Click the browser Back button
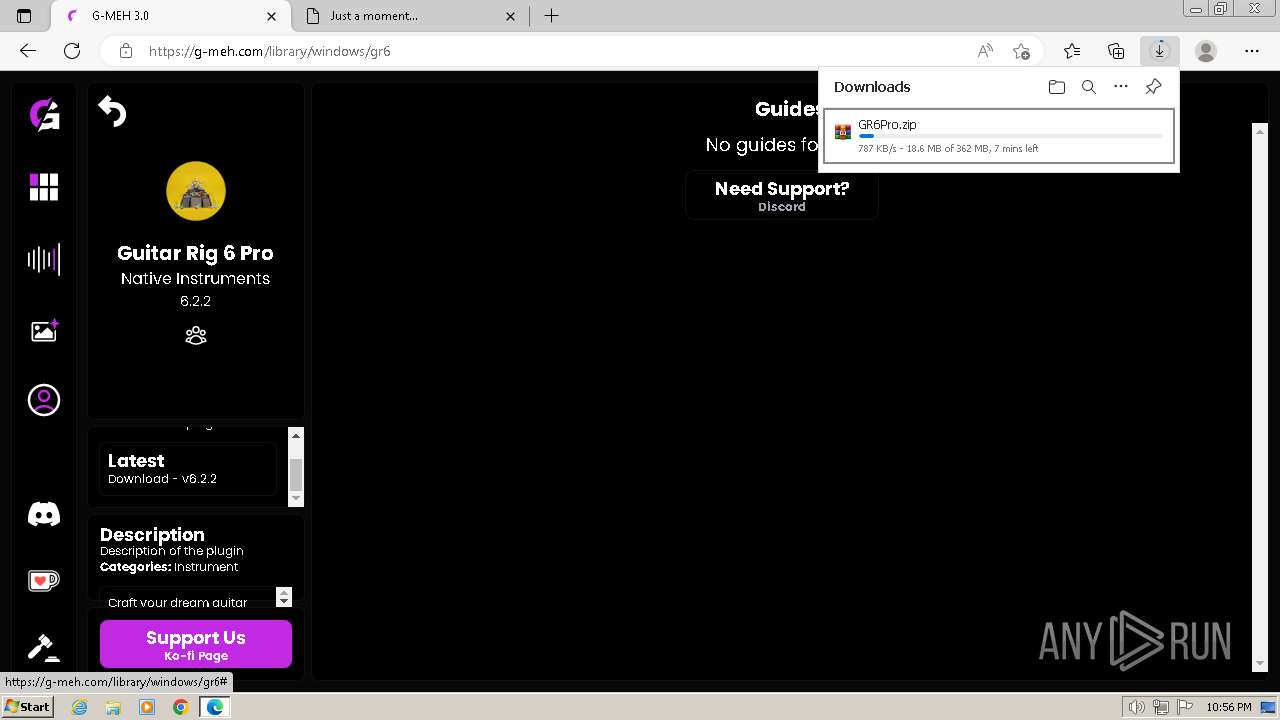1280x720 pixels. pos(28,51)
